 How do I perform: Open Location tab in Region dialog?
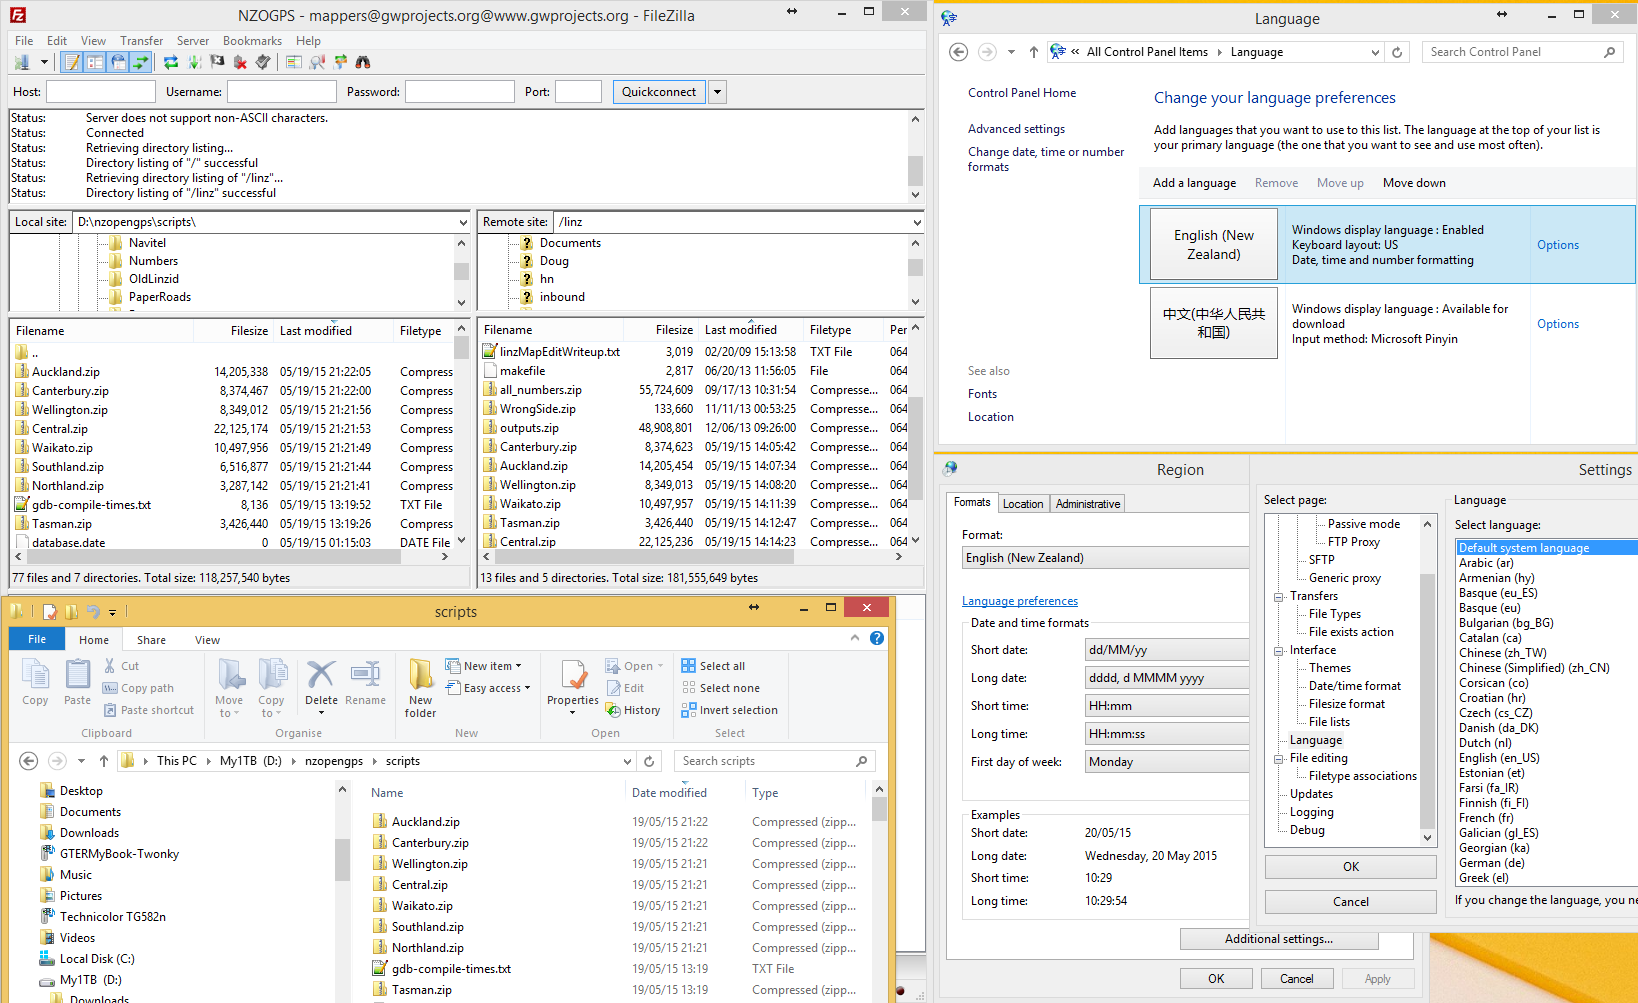tap(1022, 504)
